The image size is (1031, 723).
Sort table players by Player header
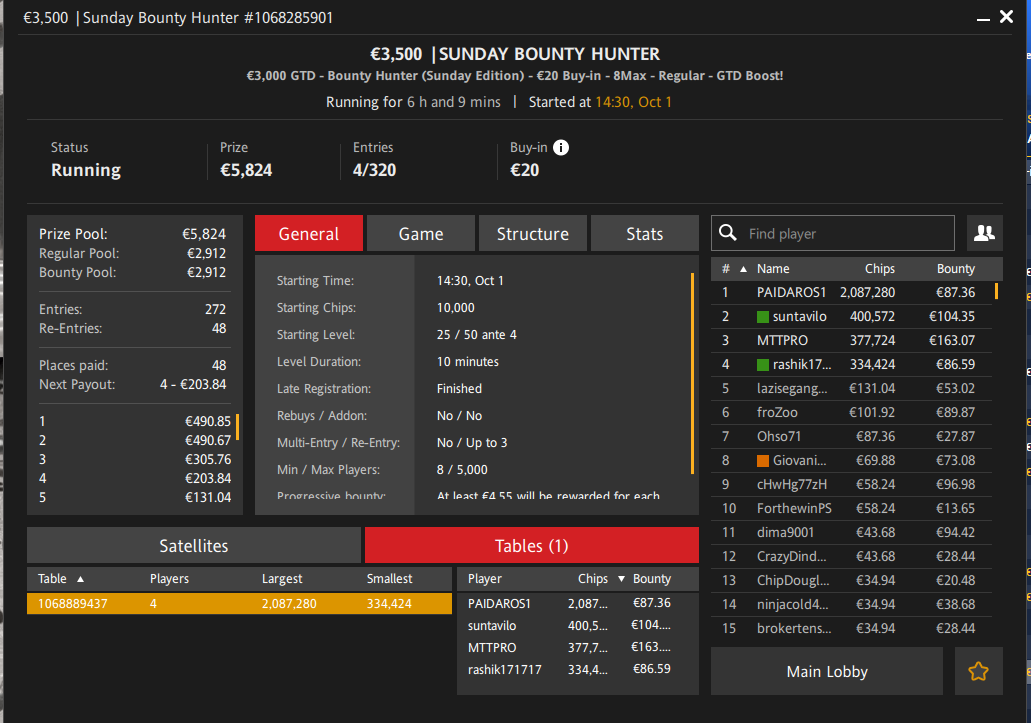(485, 578)
